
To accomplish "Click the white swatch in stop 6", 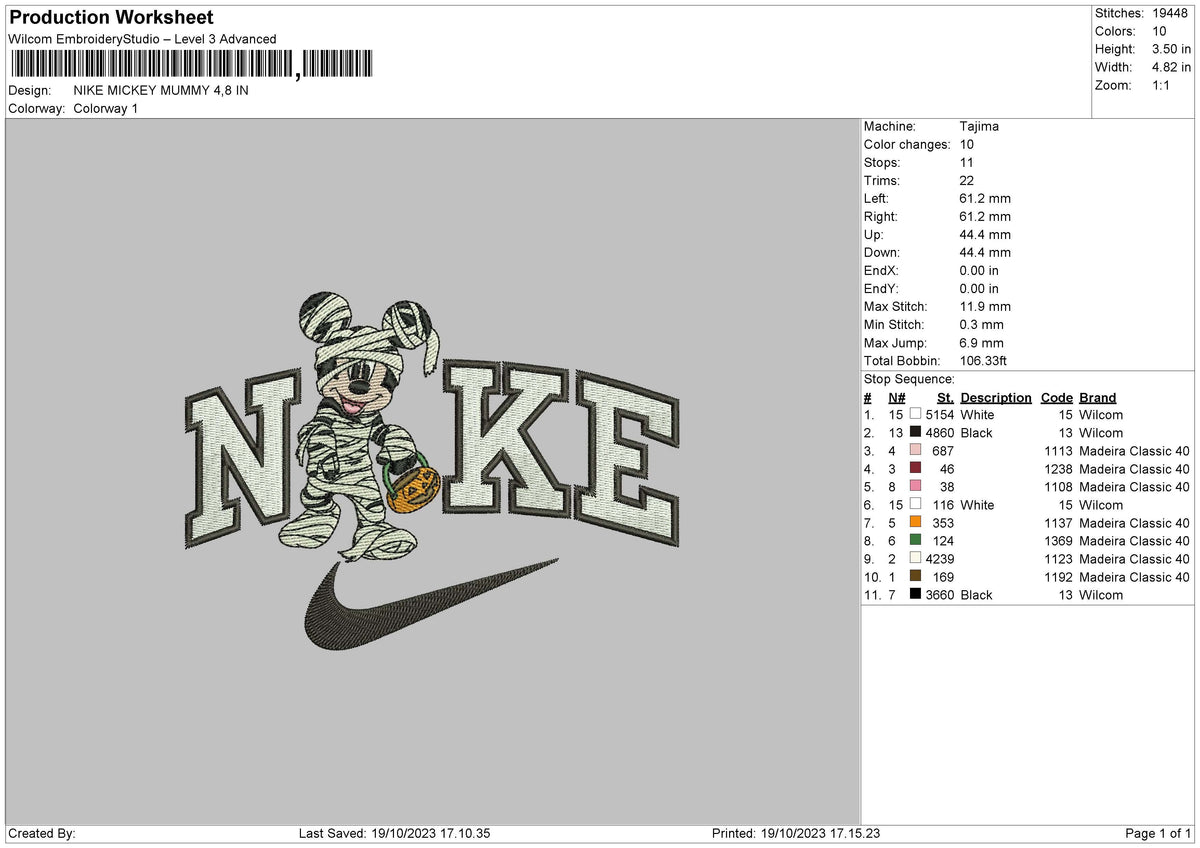I will click(x=915, y=504).
